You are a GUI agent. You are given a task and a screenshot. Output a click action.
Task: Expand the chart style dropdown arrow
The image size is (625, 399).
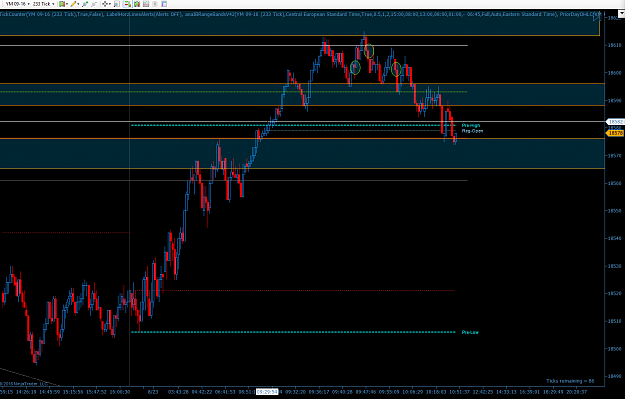[x=67, y=4]
